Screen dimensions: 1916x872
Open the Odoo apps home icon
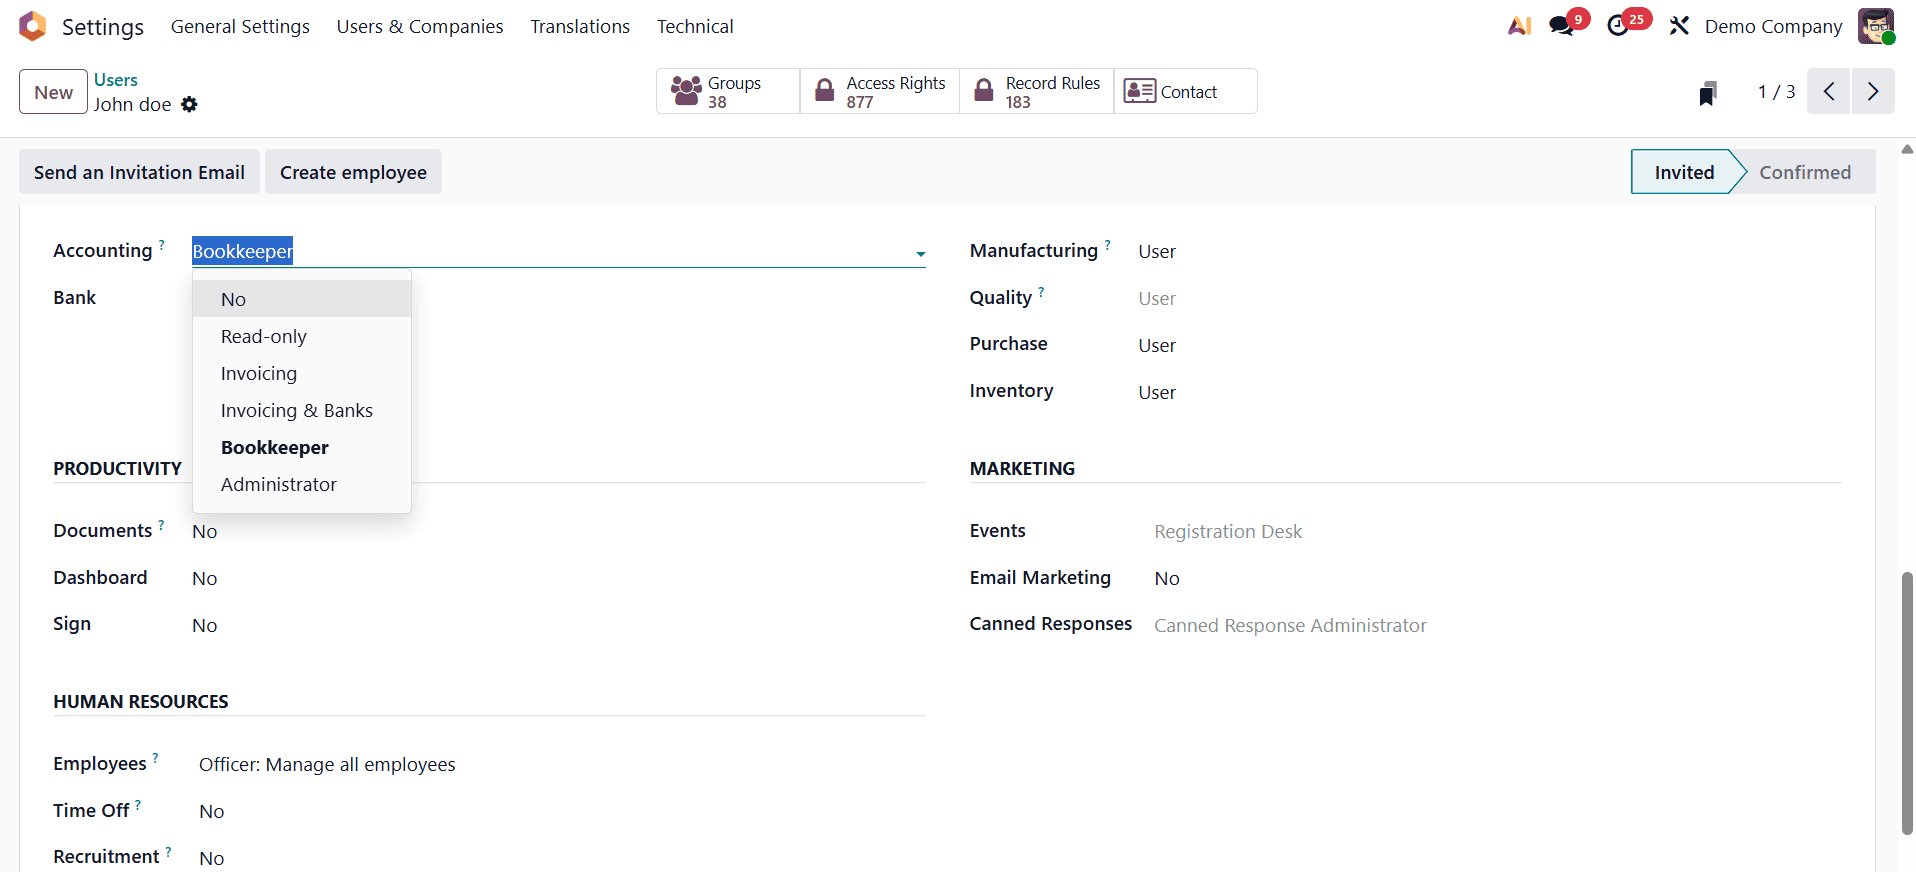pyautogui.click(x=32, y=26)
